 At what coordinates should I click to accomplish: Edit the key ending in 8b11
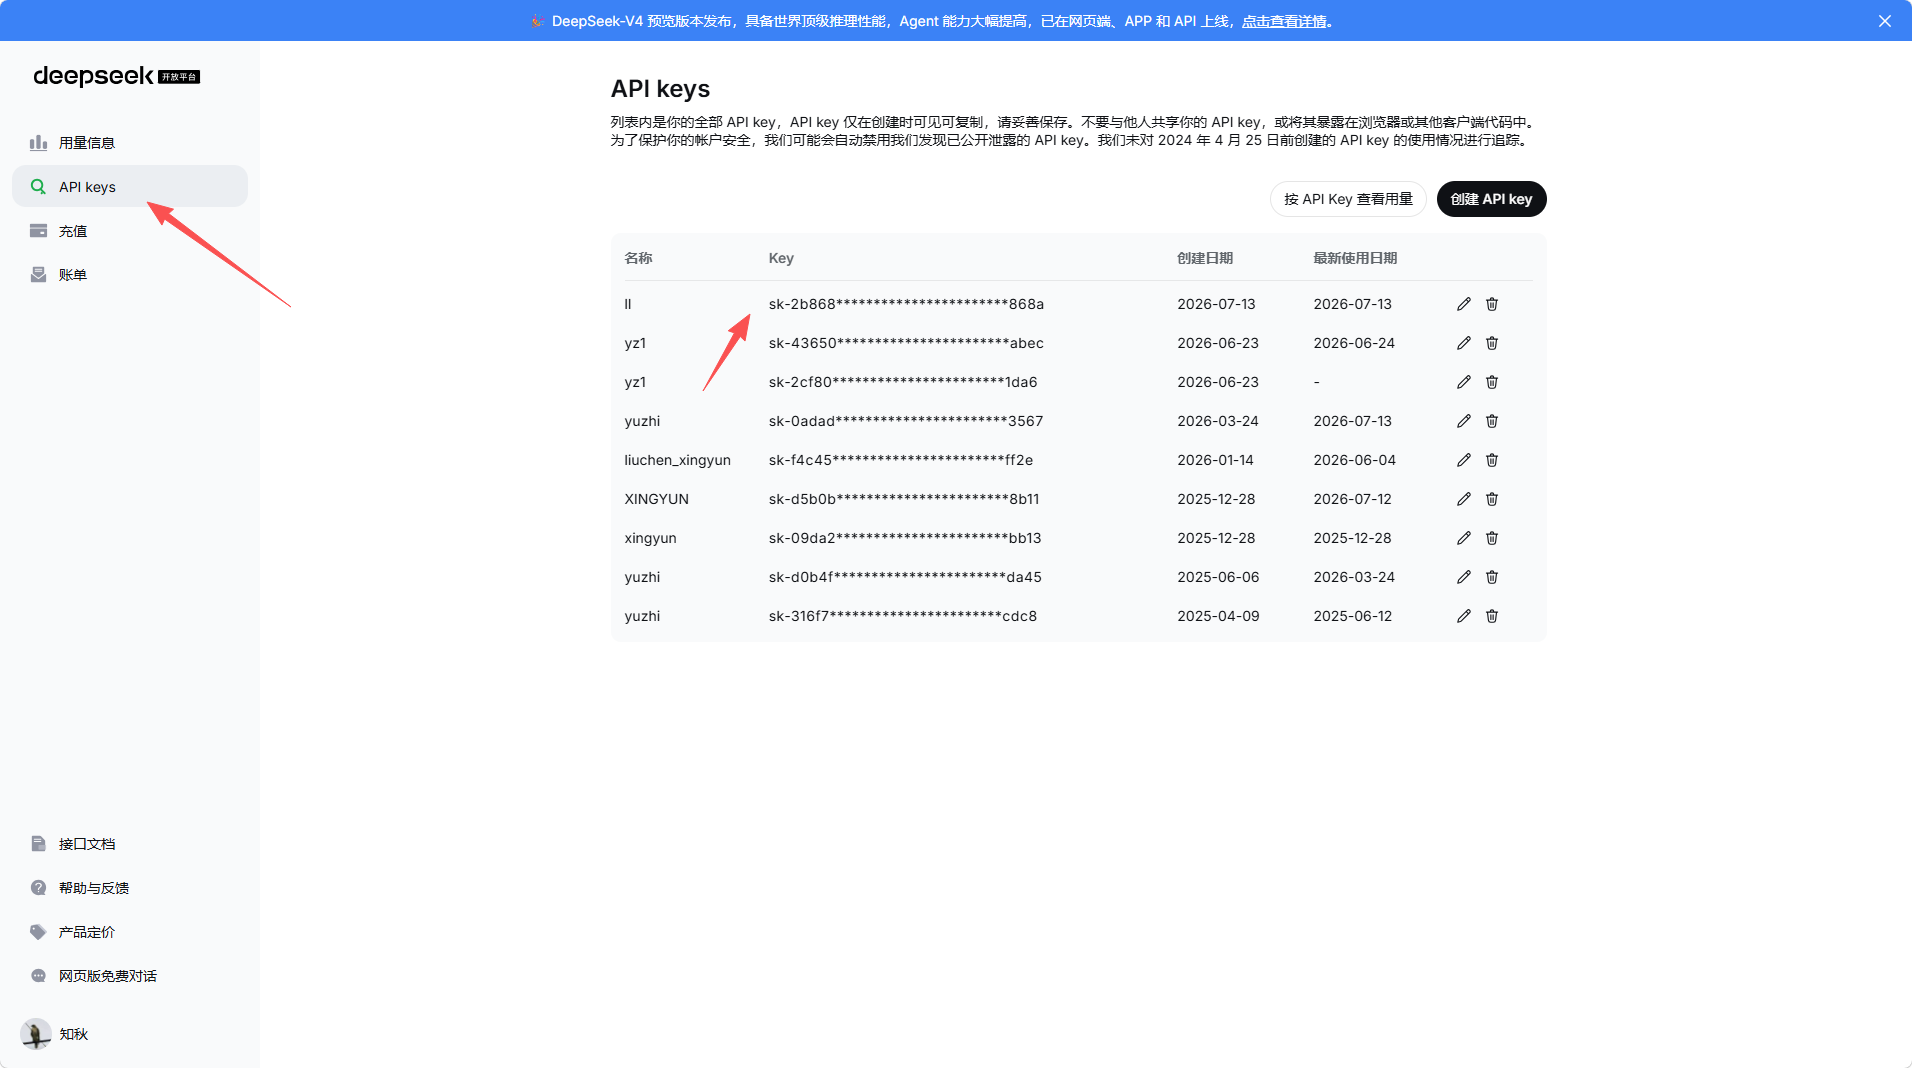(1464, 499)
